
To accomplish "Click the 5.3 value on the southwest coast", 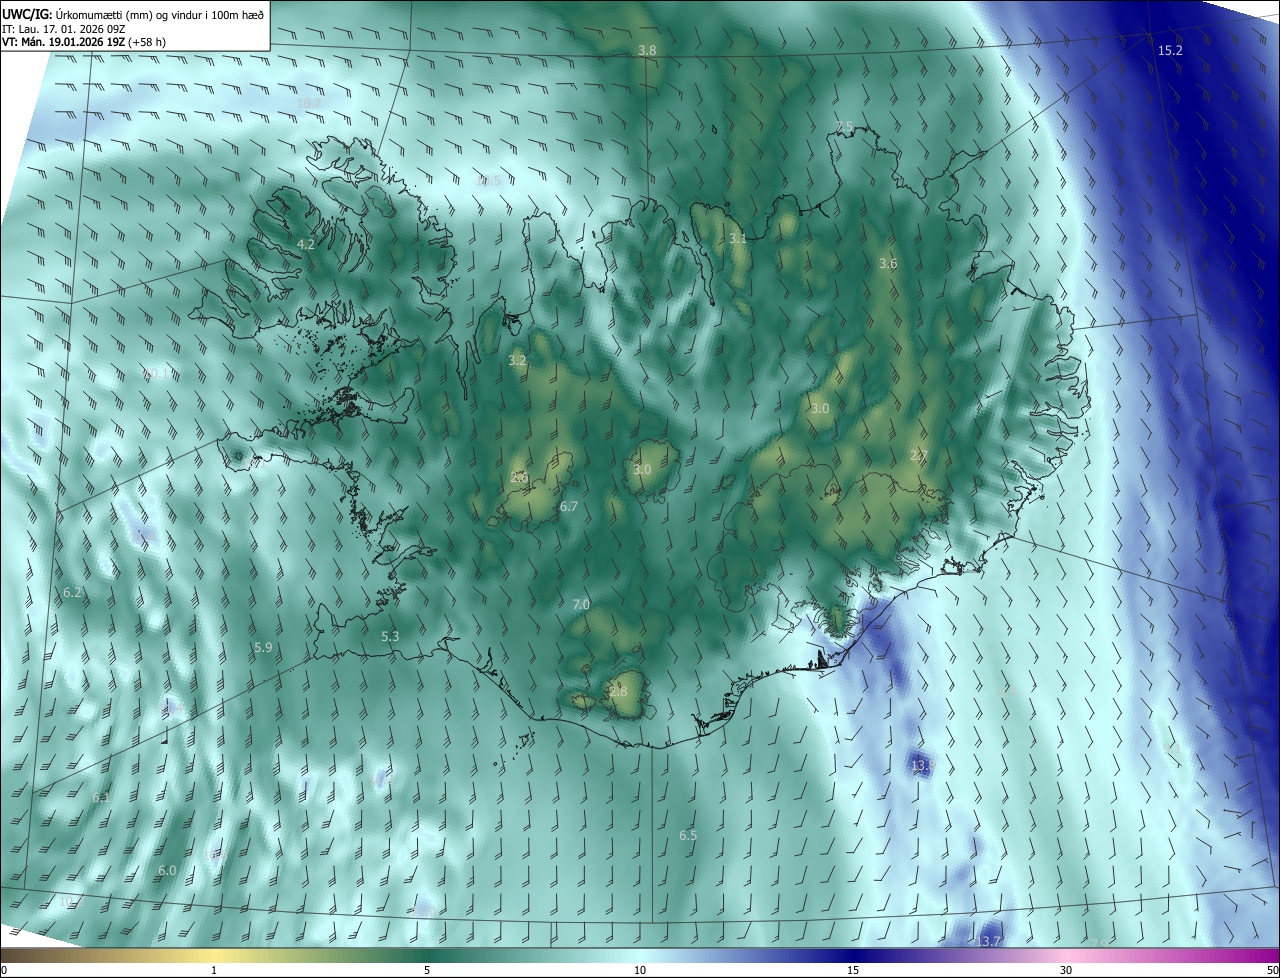I will click(390, 636).
